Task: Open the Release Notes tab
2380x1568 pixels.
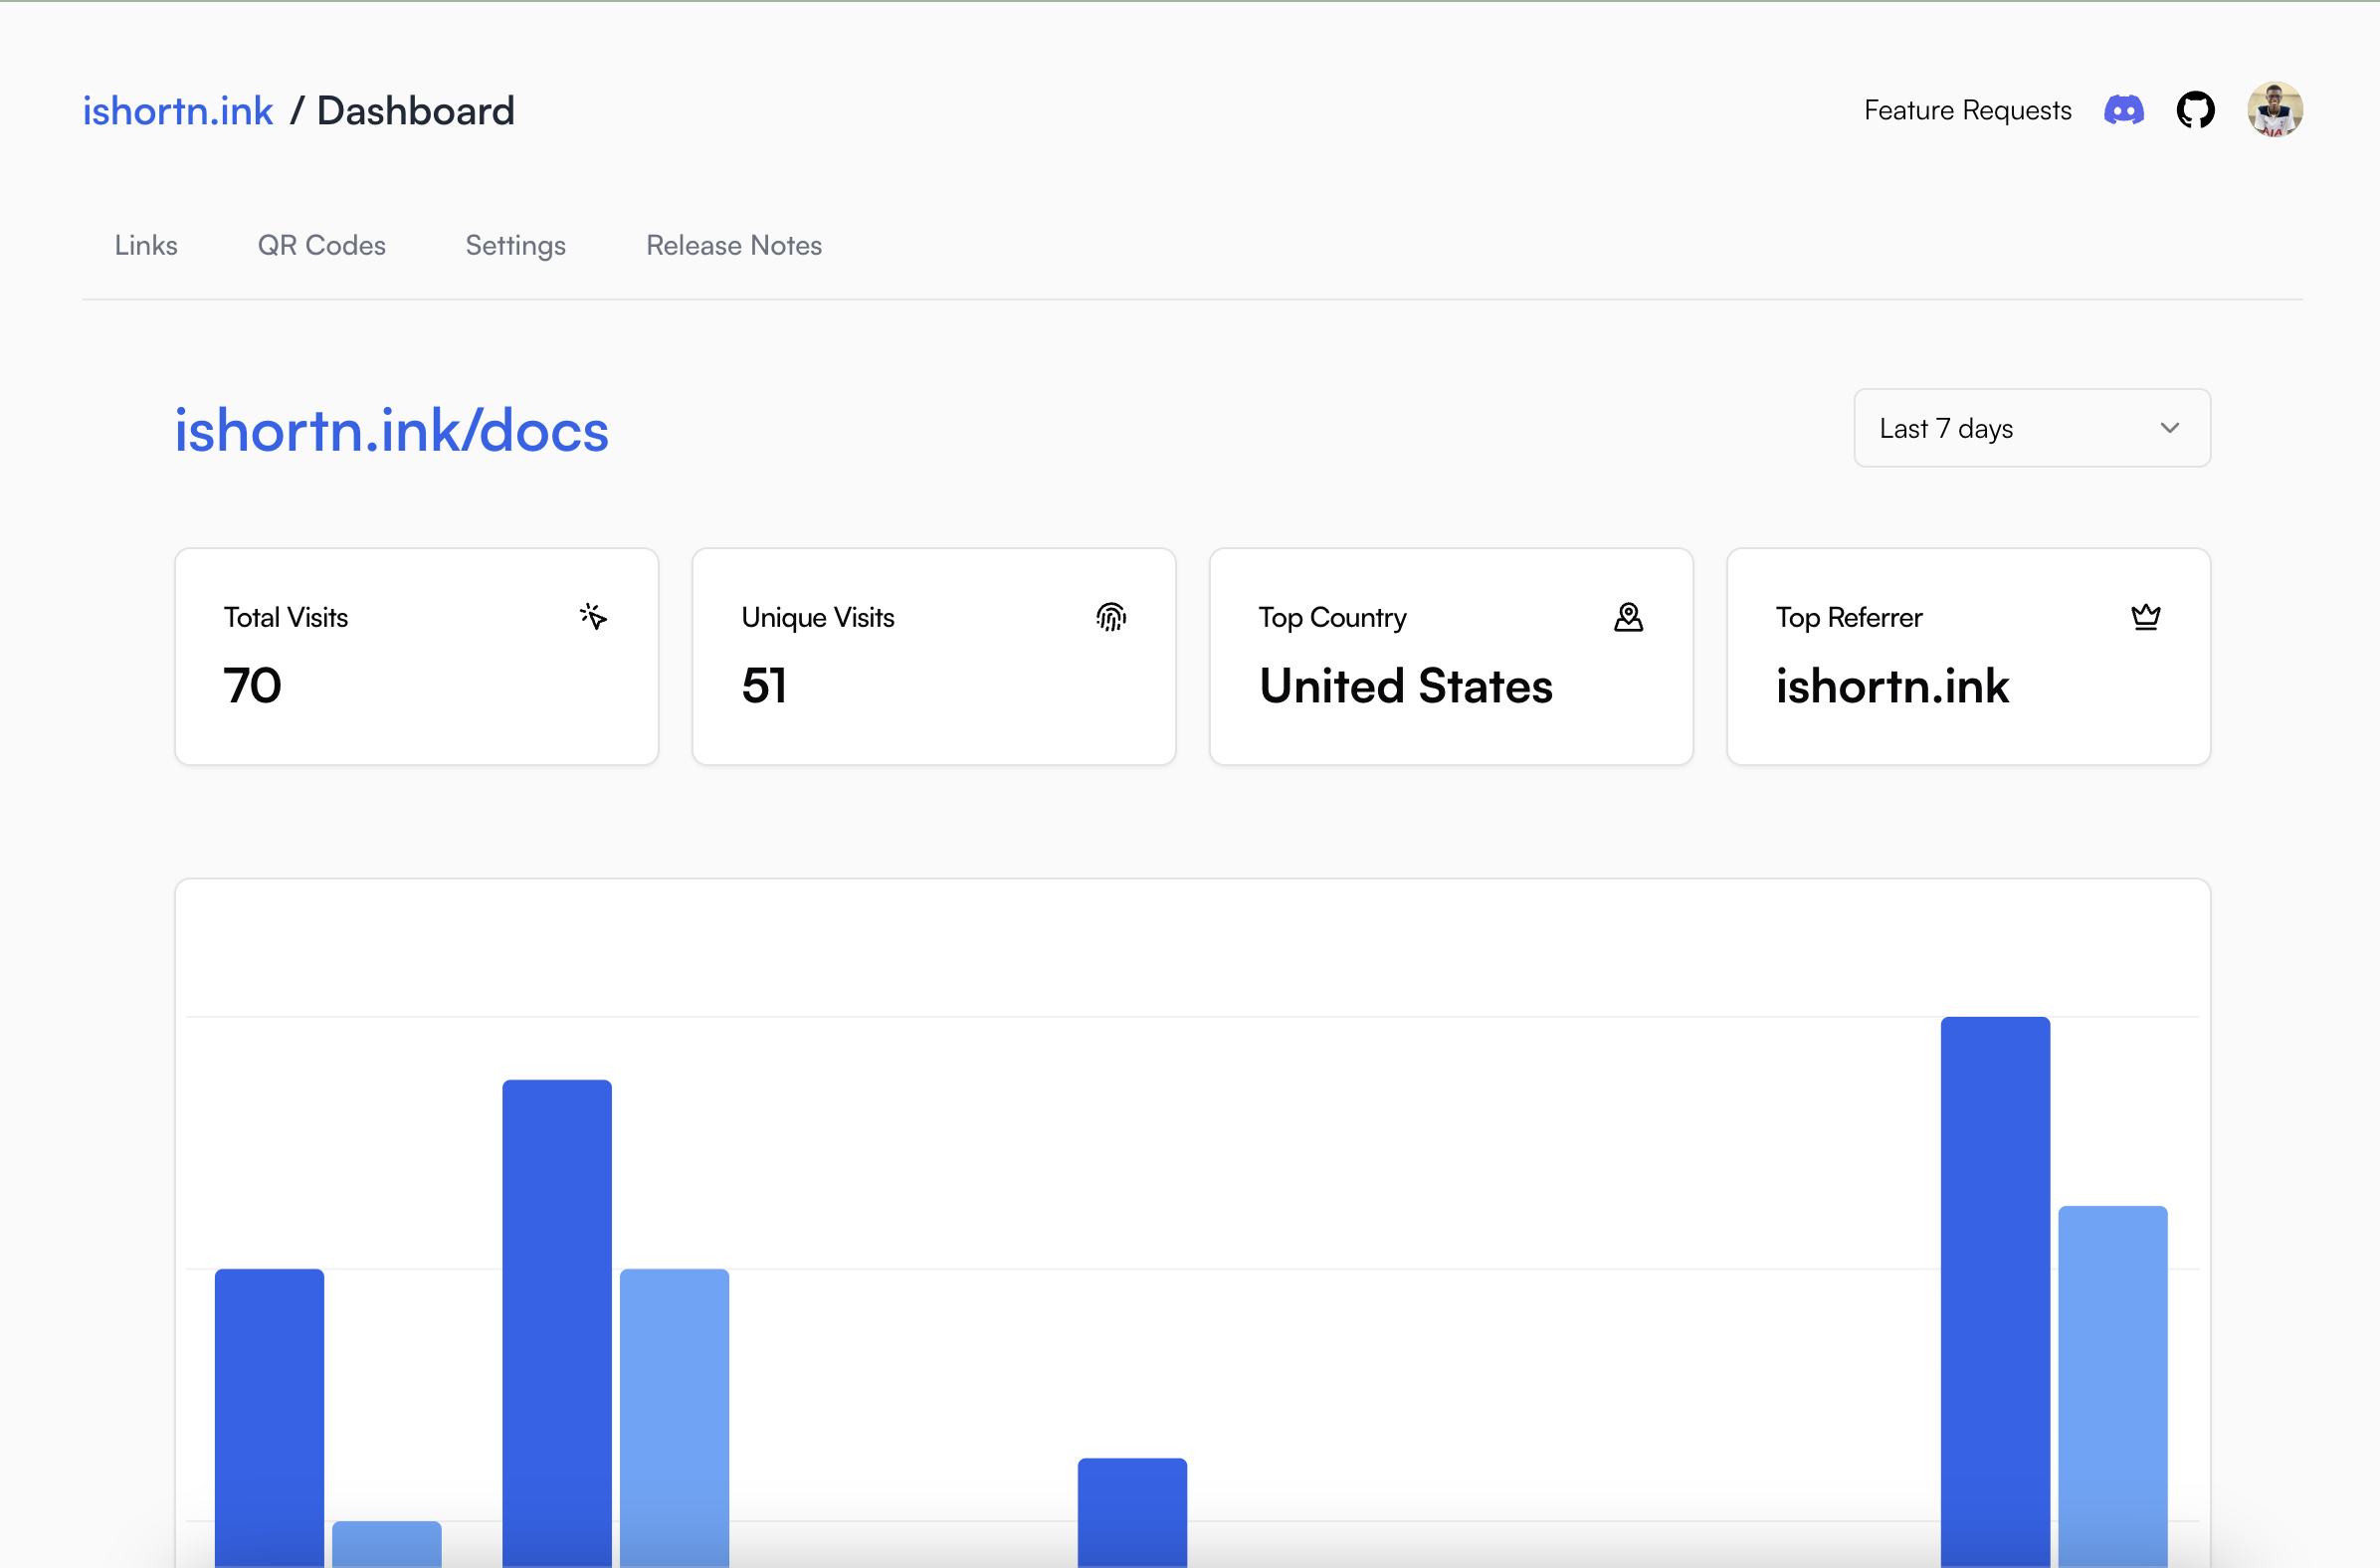Action: coord(734,245)
